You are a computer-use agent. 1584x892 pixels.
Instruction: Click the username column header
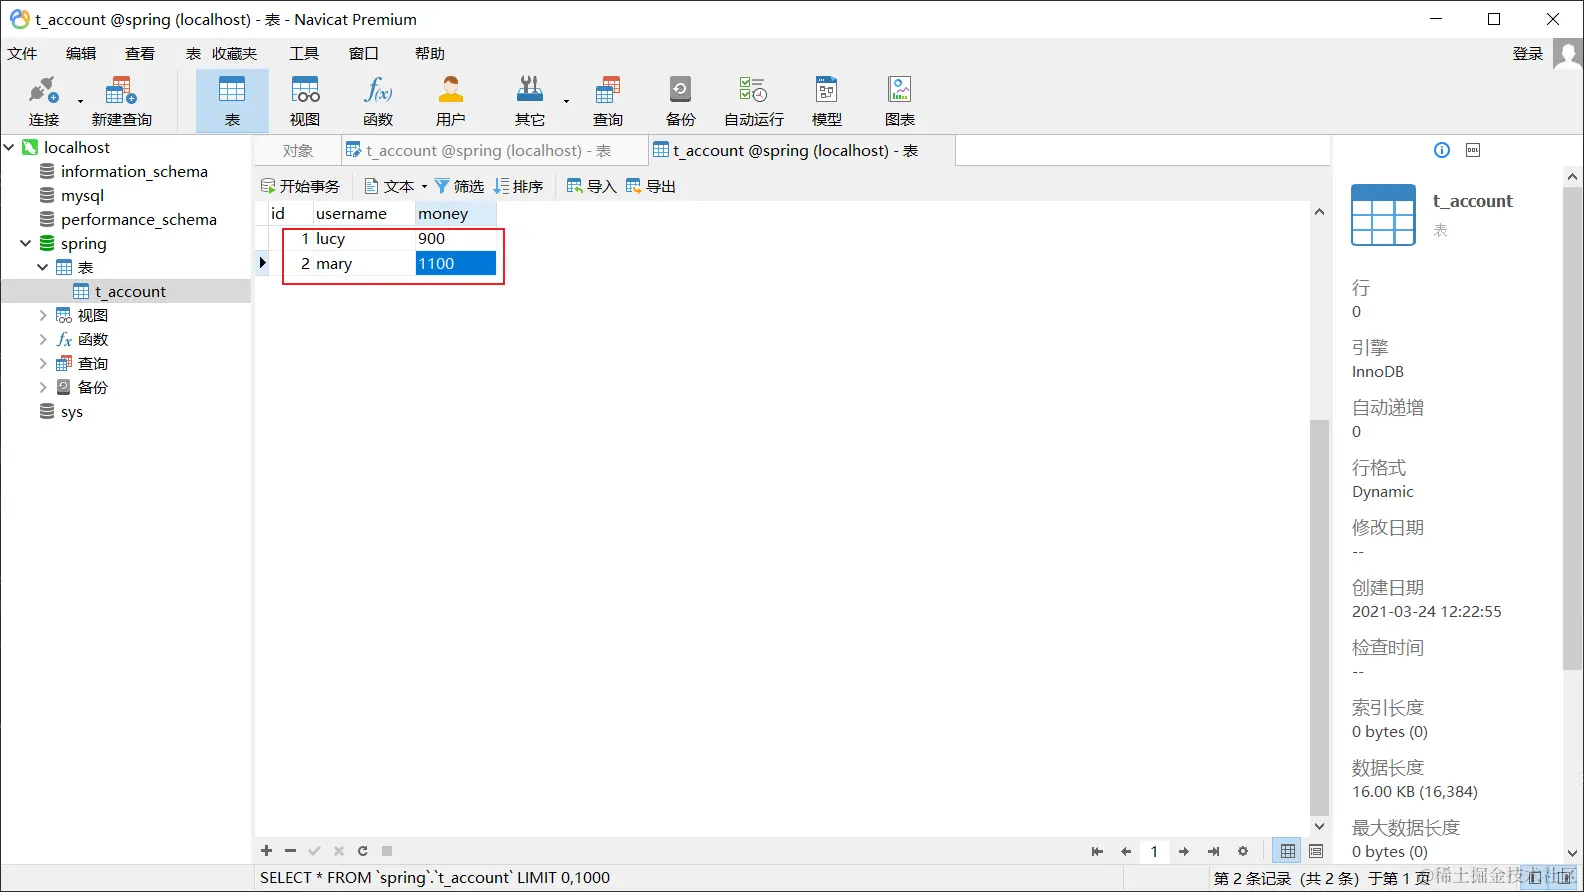click(x=364, y=213)
